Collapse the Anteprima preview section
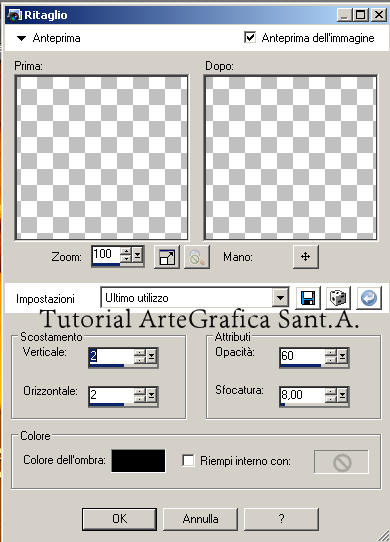Viewport: 390px width, 542px height. [x=21, y=38]
